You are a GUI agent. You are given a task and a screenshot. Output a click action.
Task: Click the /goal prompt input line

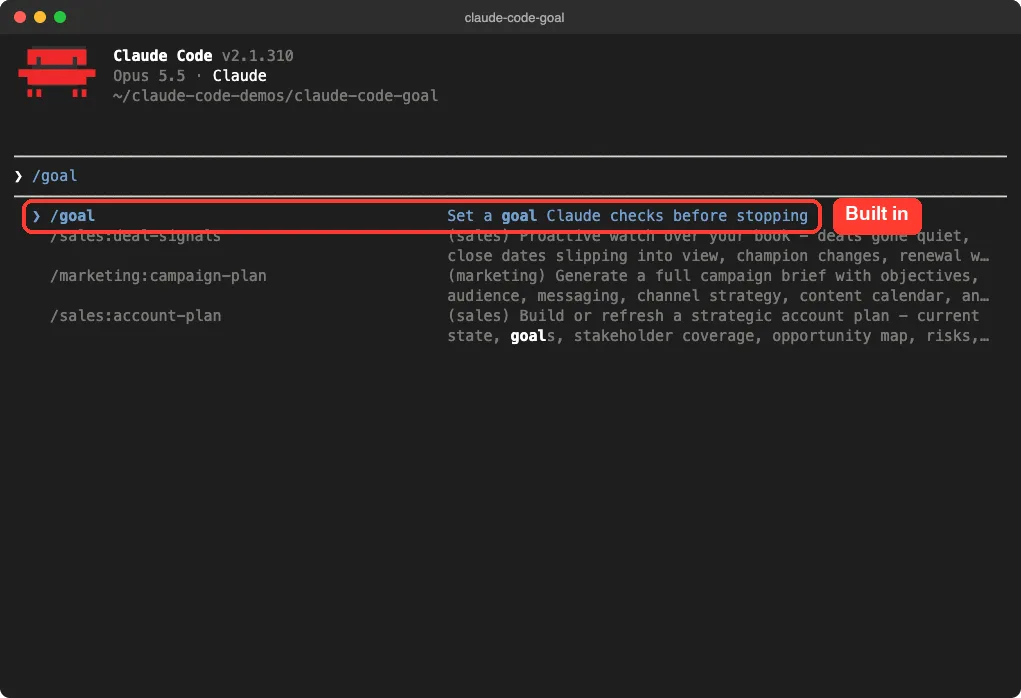510,176
